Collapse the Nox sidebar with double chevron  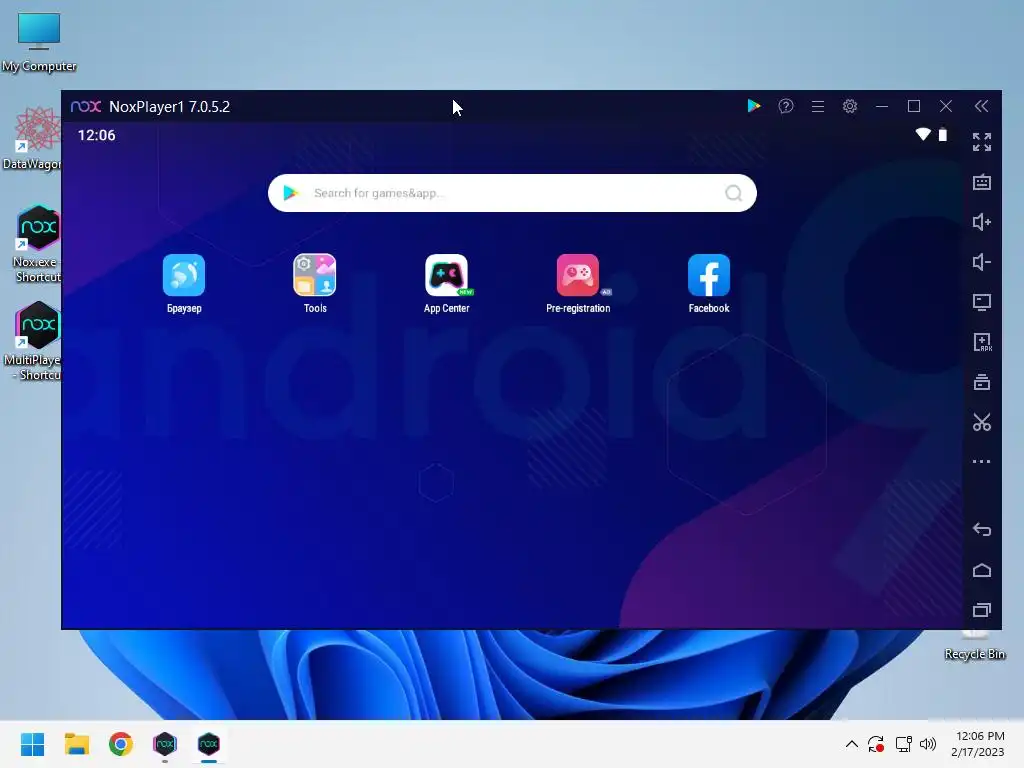981,106
